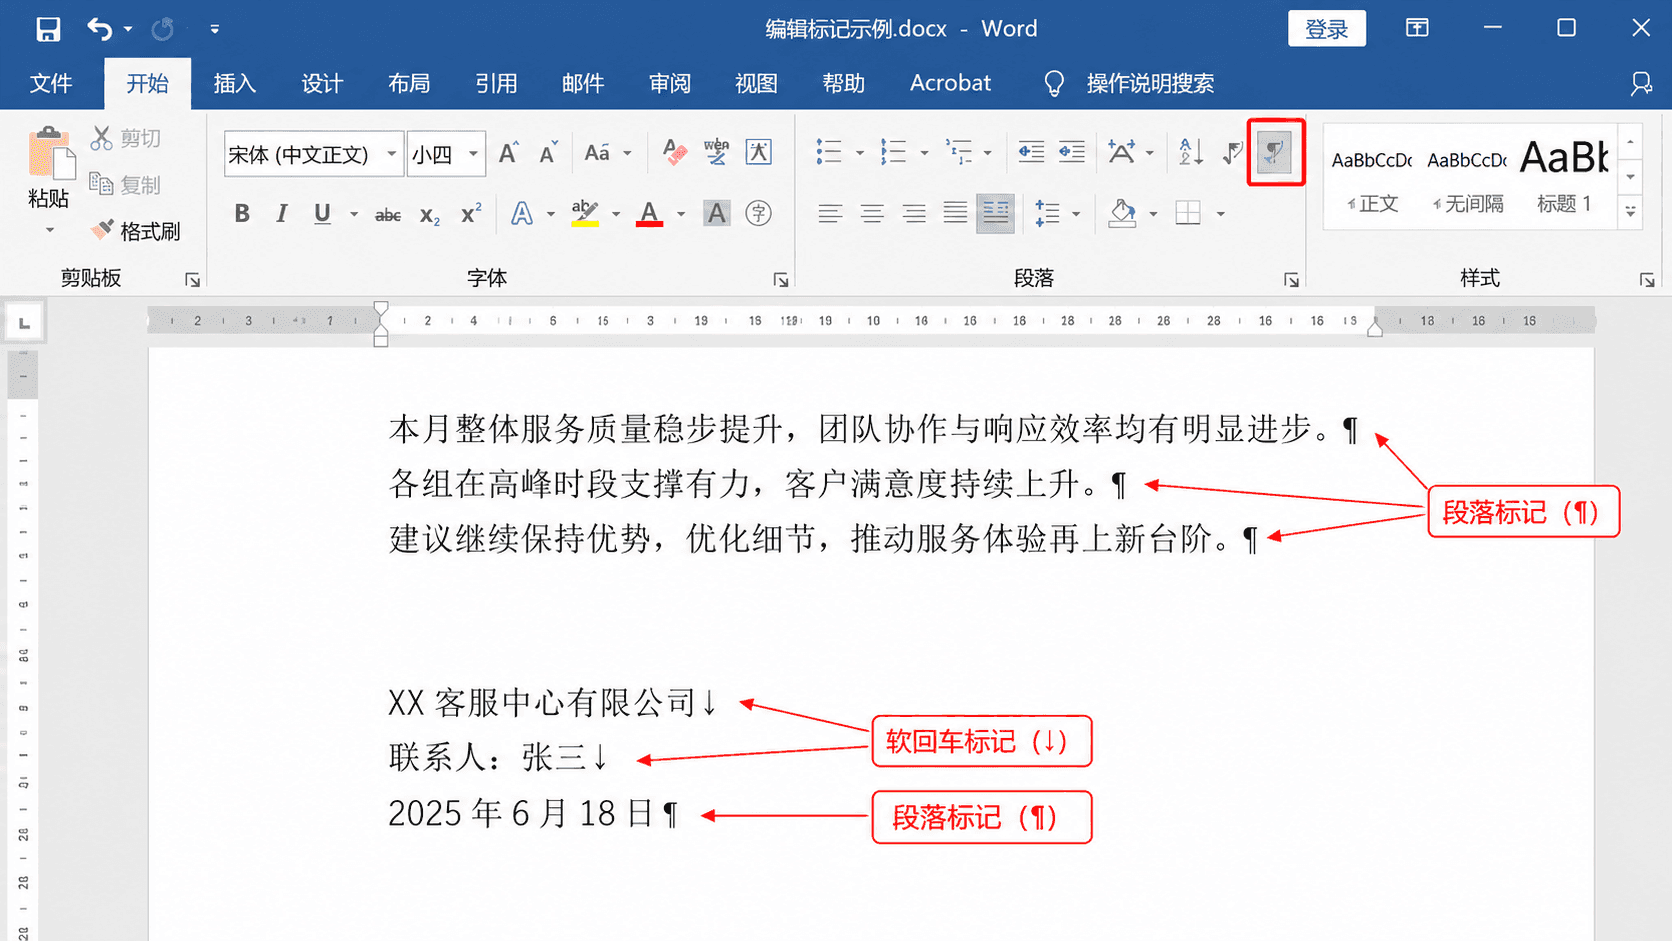Screen dimensions: 1672x941
Task: Increase the font size with the larger A
Action: [508, 153]
